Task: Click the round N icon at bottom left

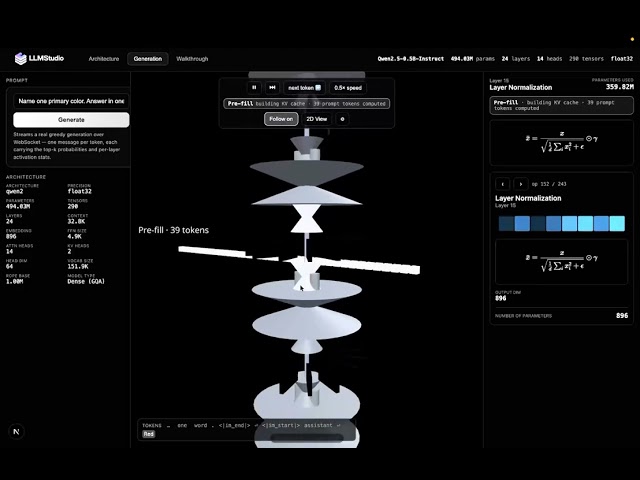Action: pos(16,431)
